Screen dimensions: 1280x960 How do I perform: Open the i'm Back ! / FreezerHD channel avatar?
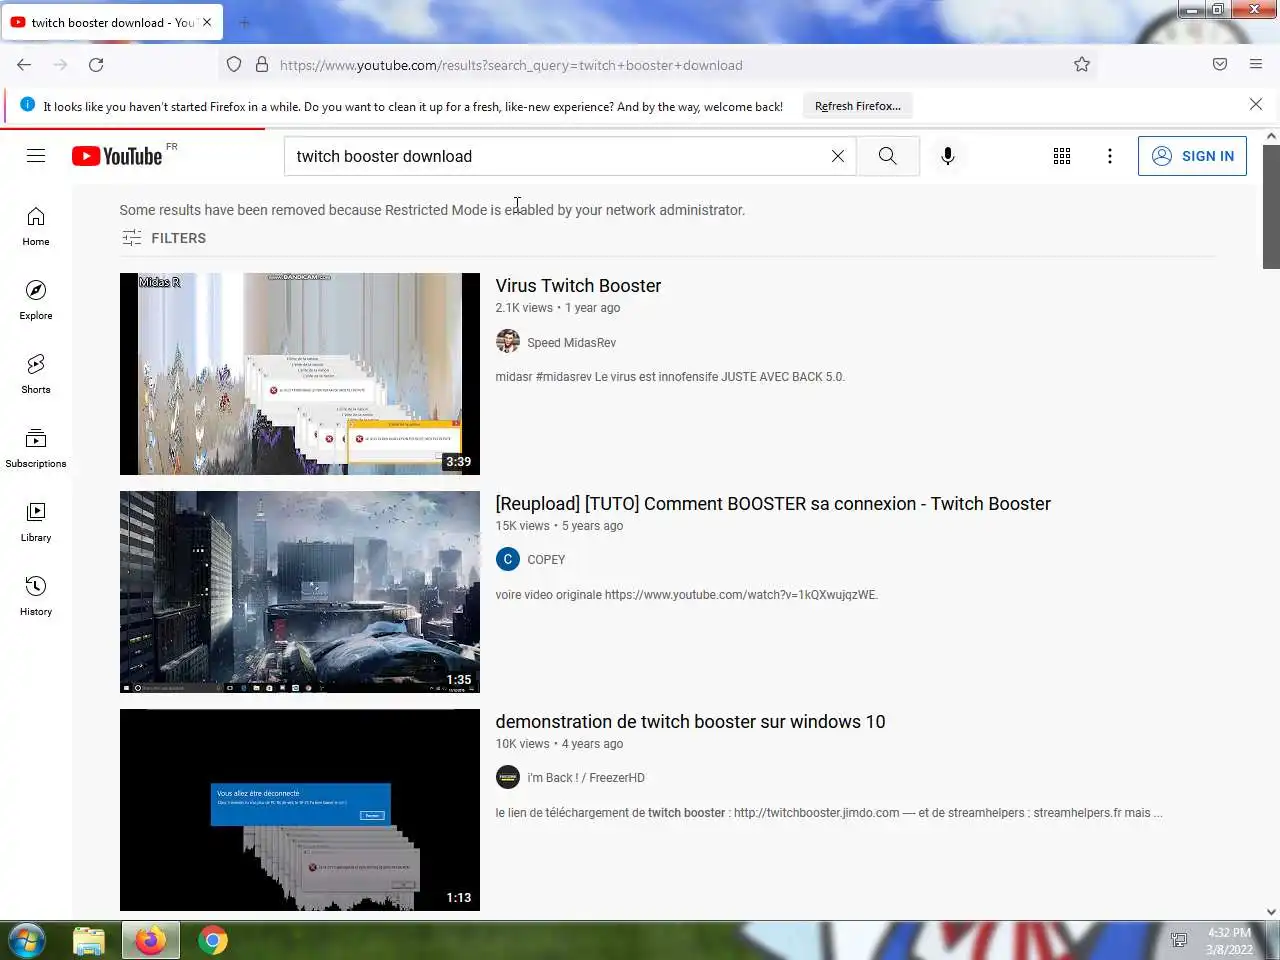point(508,777)
